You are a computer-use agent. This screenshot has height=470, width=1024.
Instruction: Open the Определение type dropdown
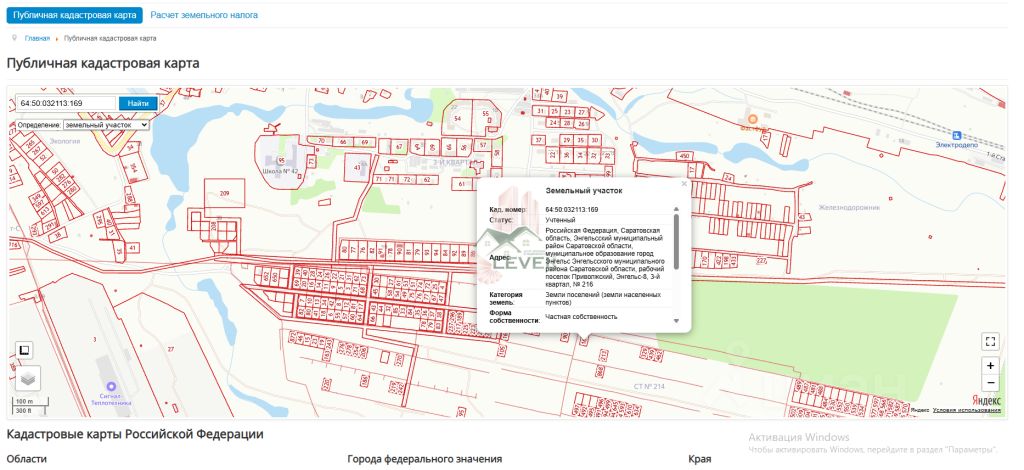(106, 125)
